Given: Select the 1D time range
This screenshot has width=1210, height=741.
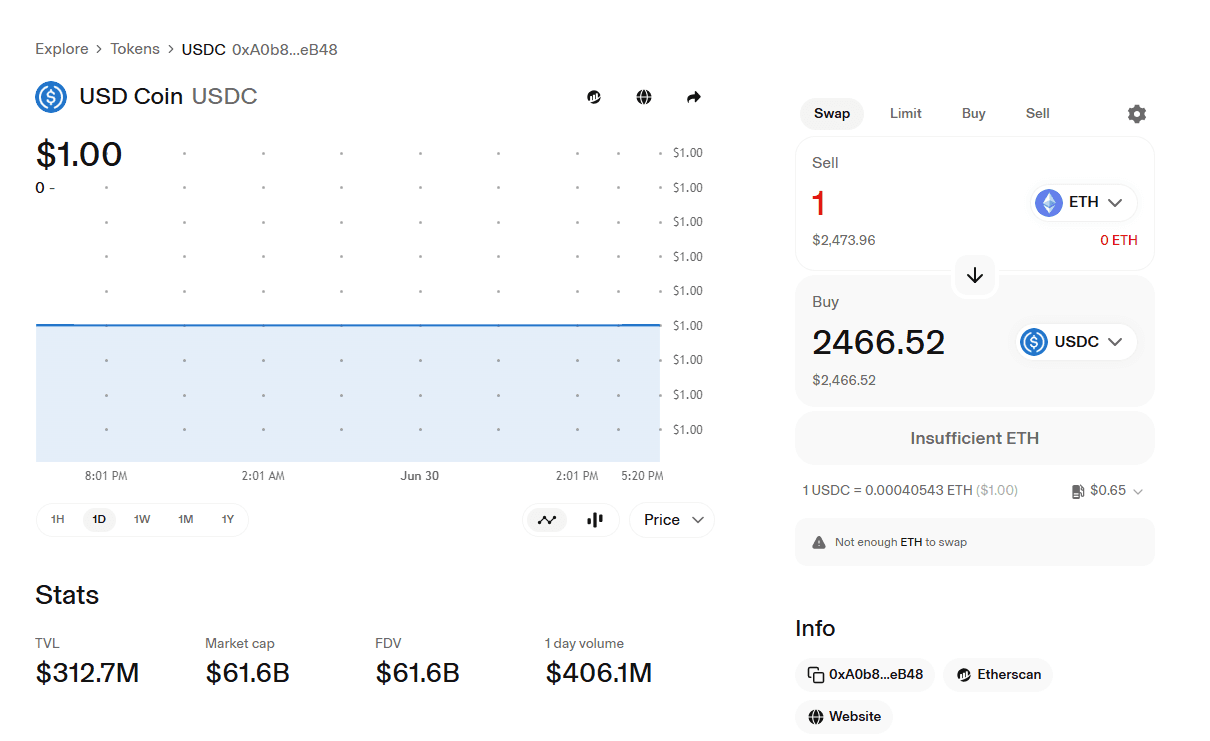Looking at the screenshot, I should coord(99,520).
